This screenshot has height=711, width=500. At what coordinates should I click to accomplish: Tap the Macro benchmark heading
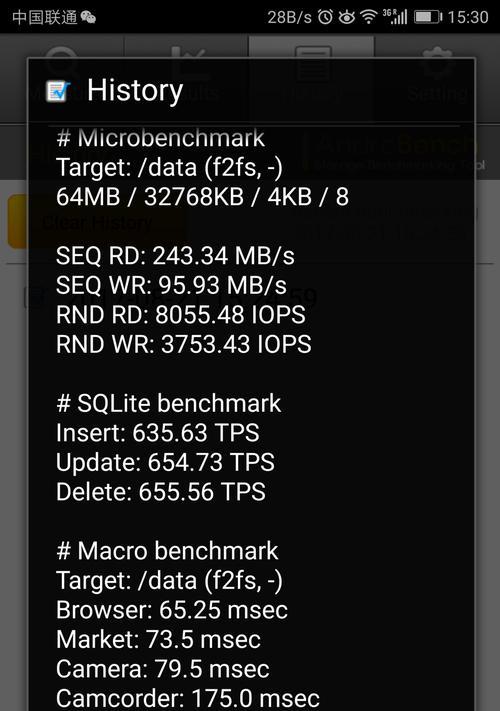click(167, 551)
